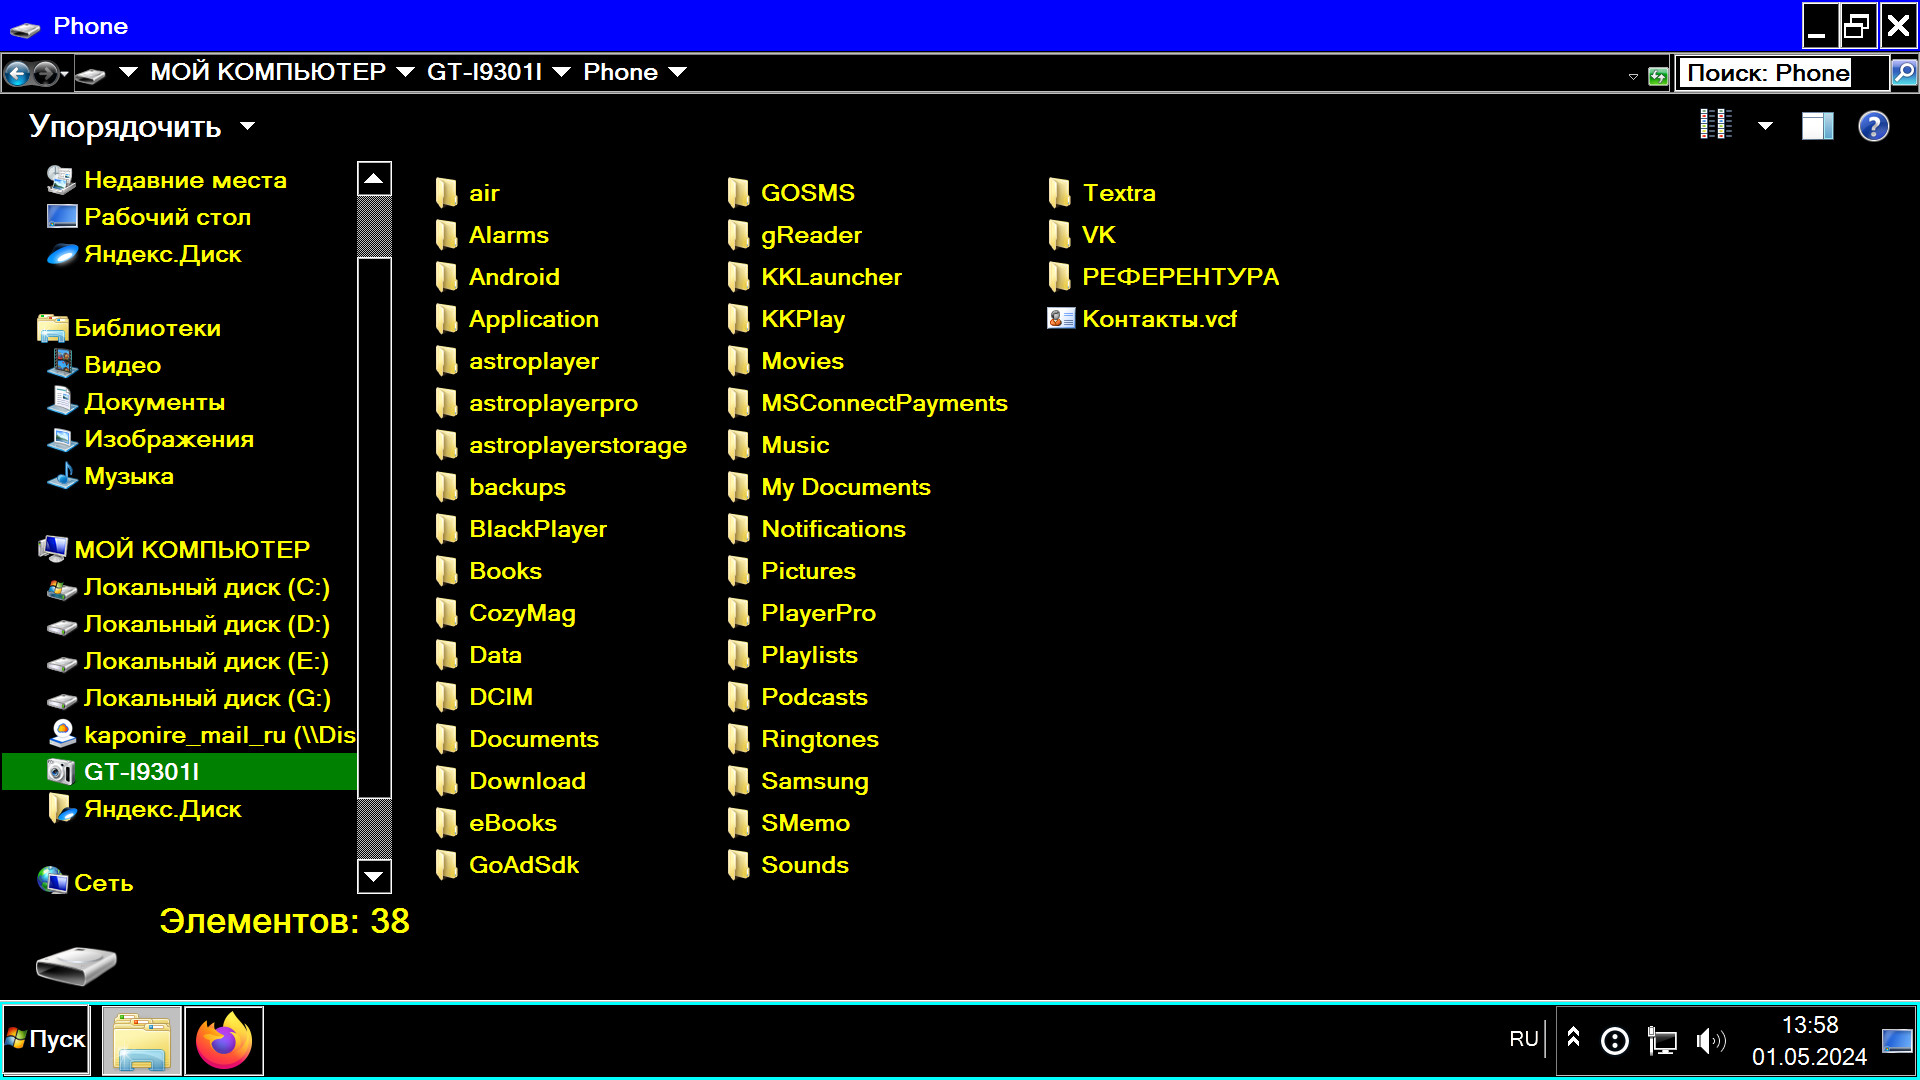This screenshot has width=1920, height=1080.
Task: Click the refresh address bar icon
Action: [1658, 76]
